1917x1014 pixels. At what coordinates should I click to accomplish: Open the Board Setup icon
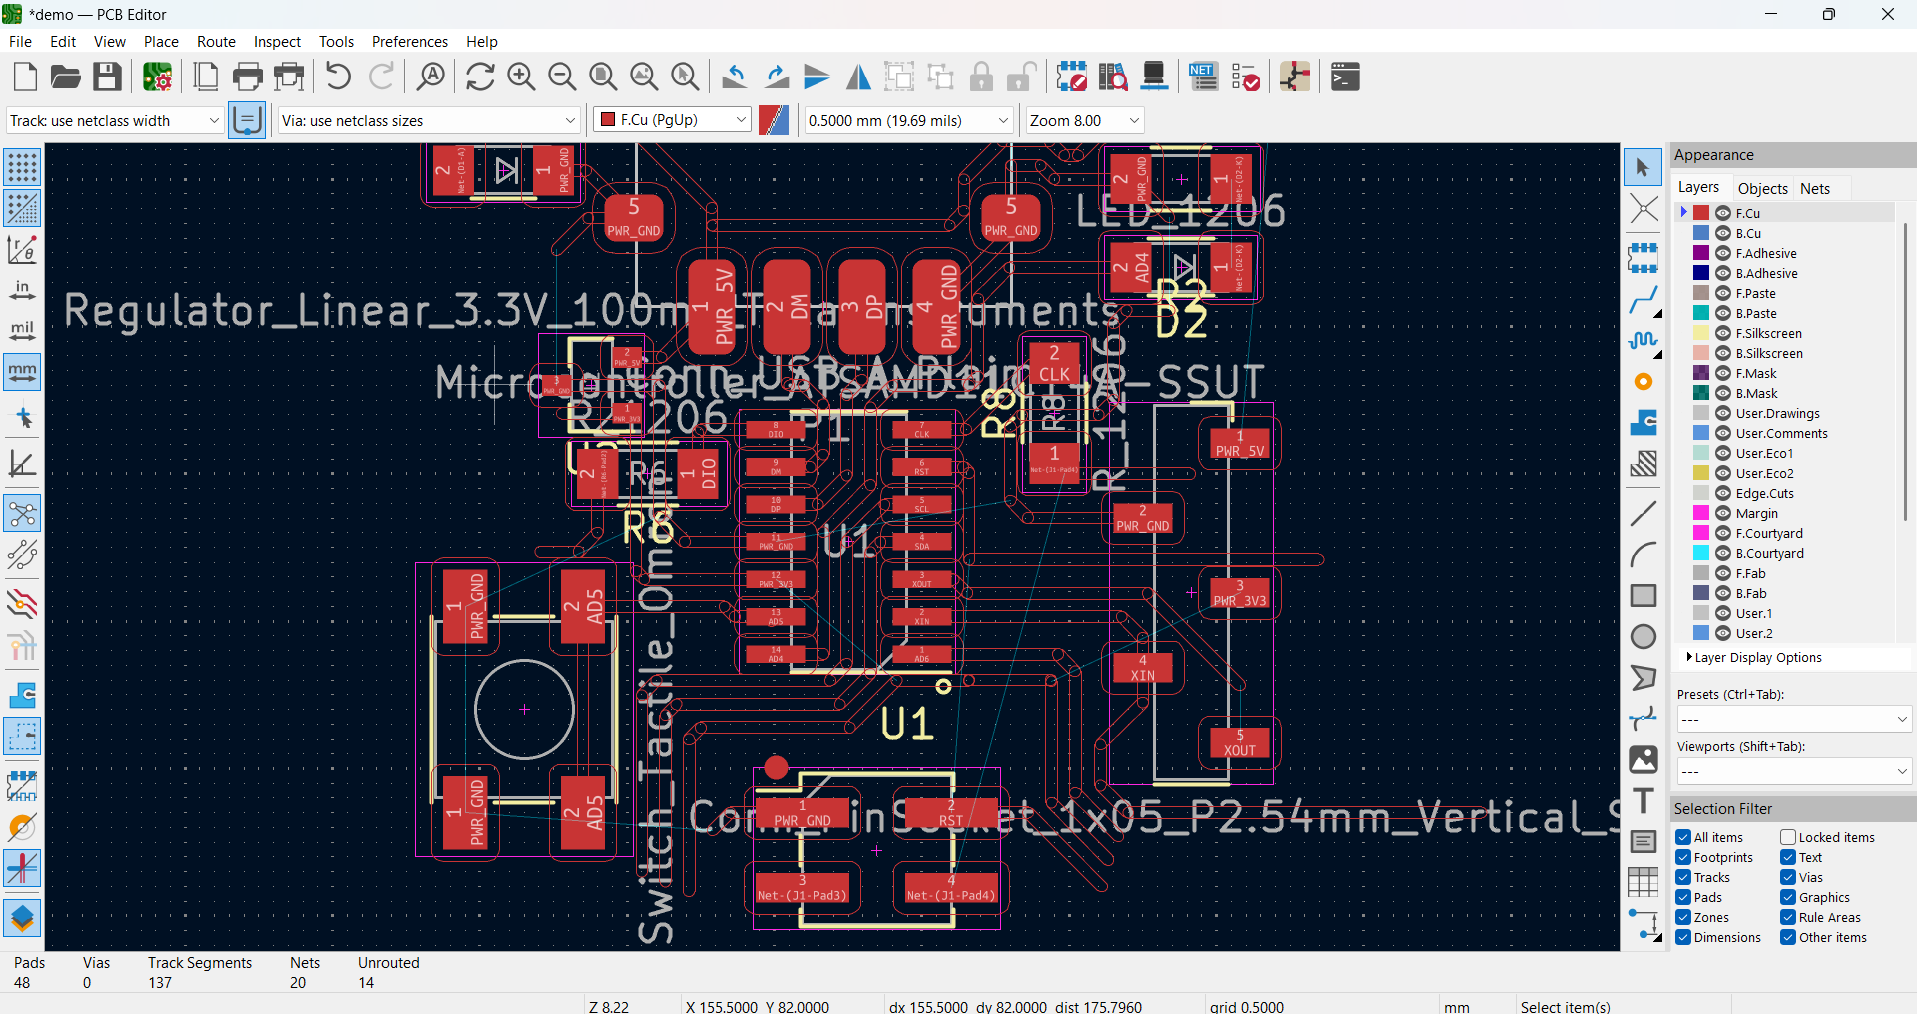[157, 77]
